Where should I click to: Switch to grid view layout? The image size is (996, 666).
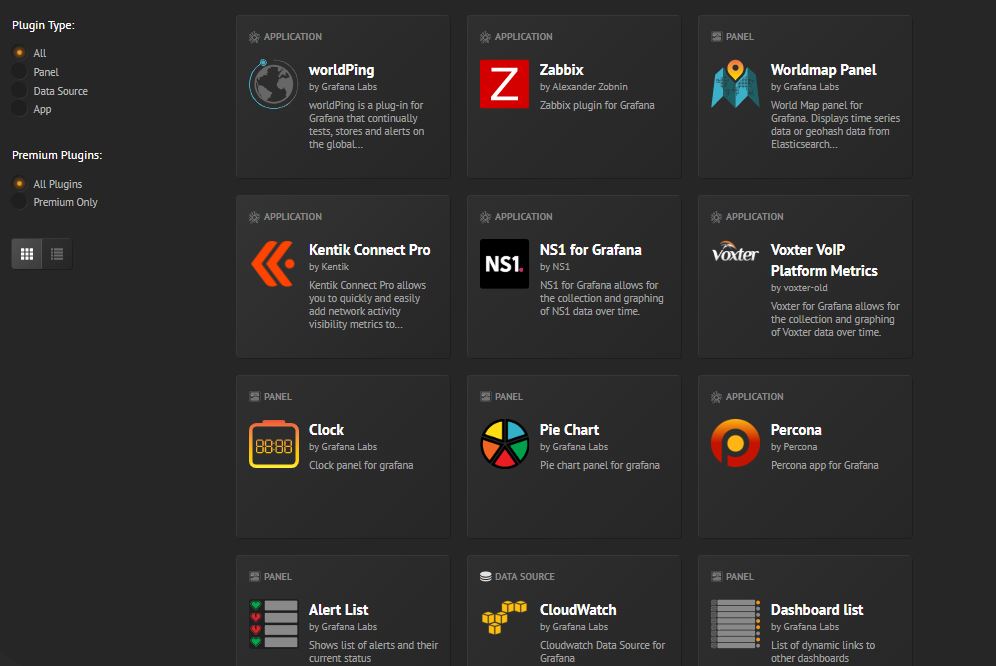[x=27, y=254]
